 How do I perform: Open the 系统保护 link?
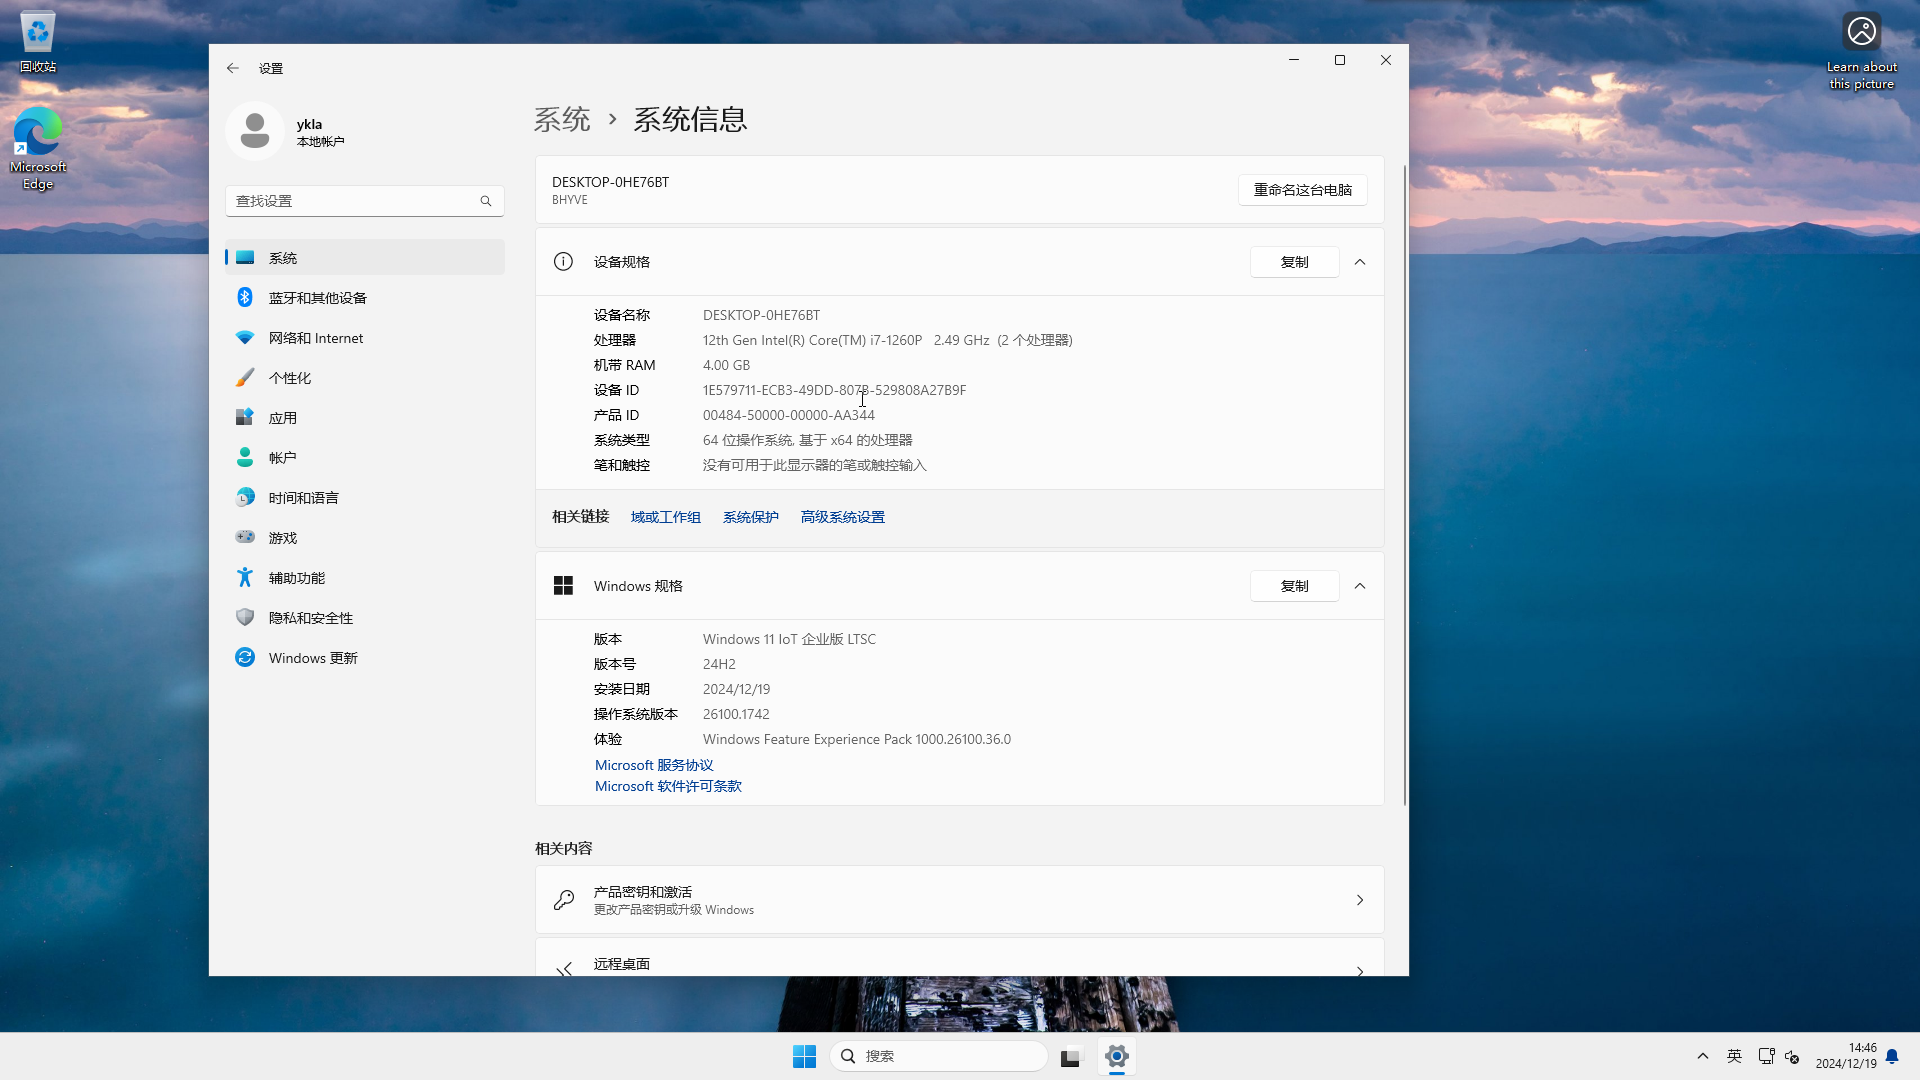click(751, 517)
